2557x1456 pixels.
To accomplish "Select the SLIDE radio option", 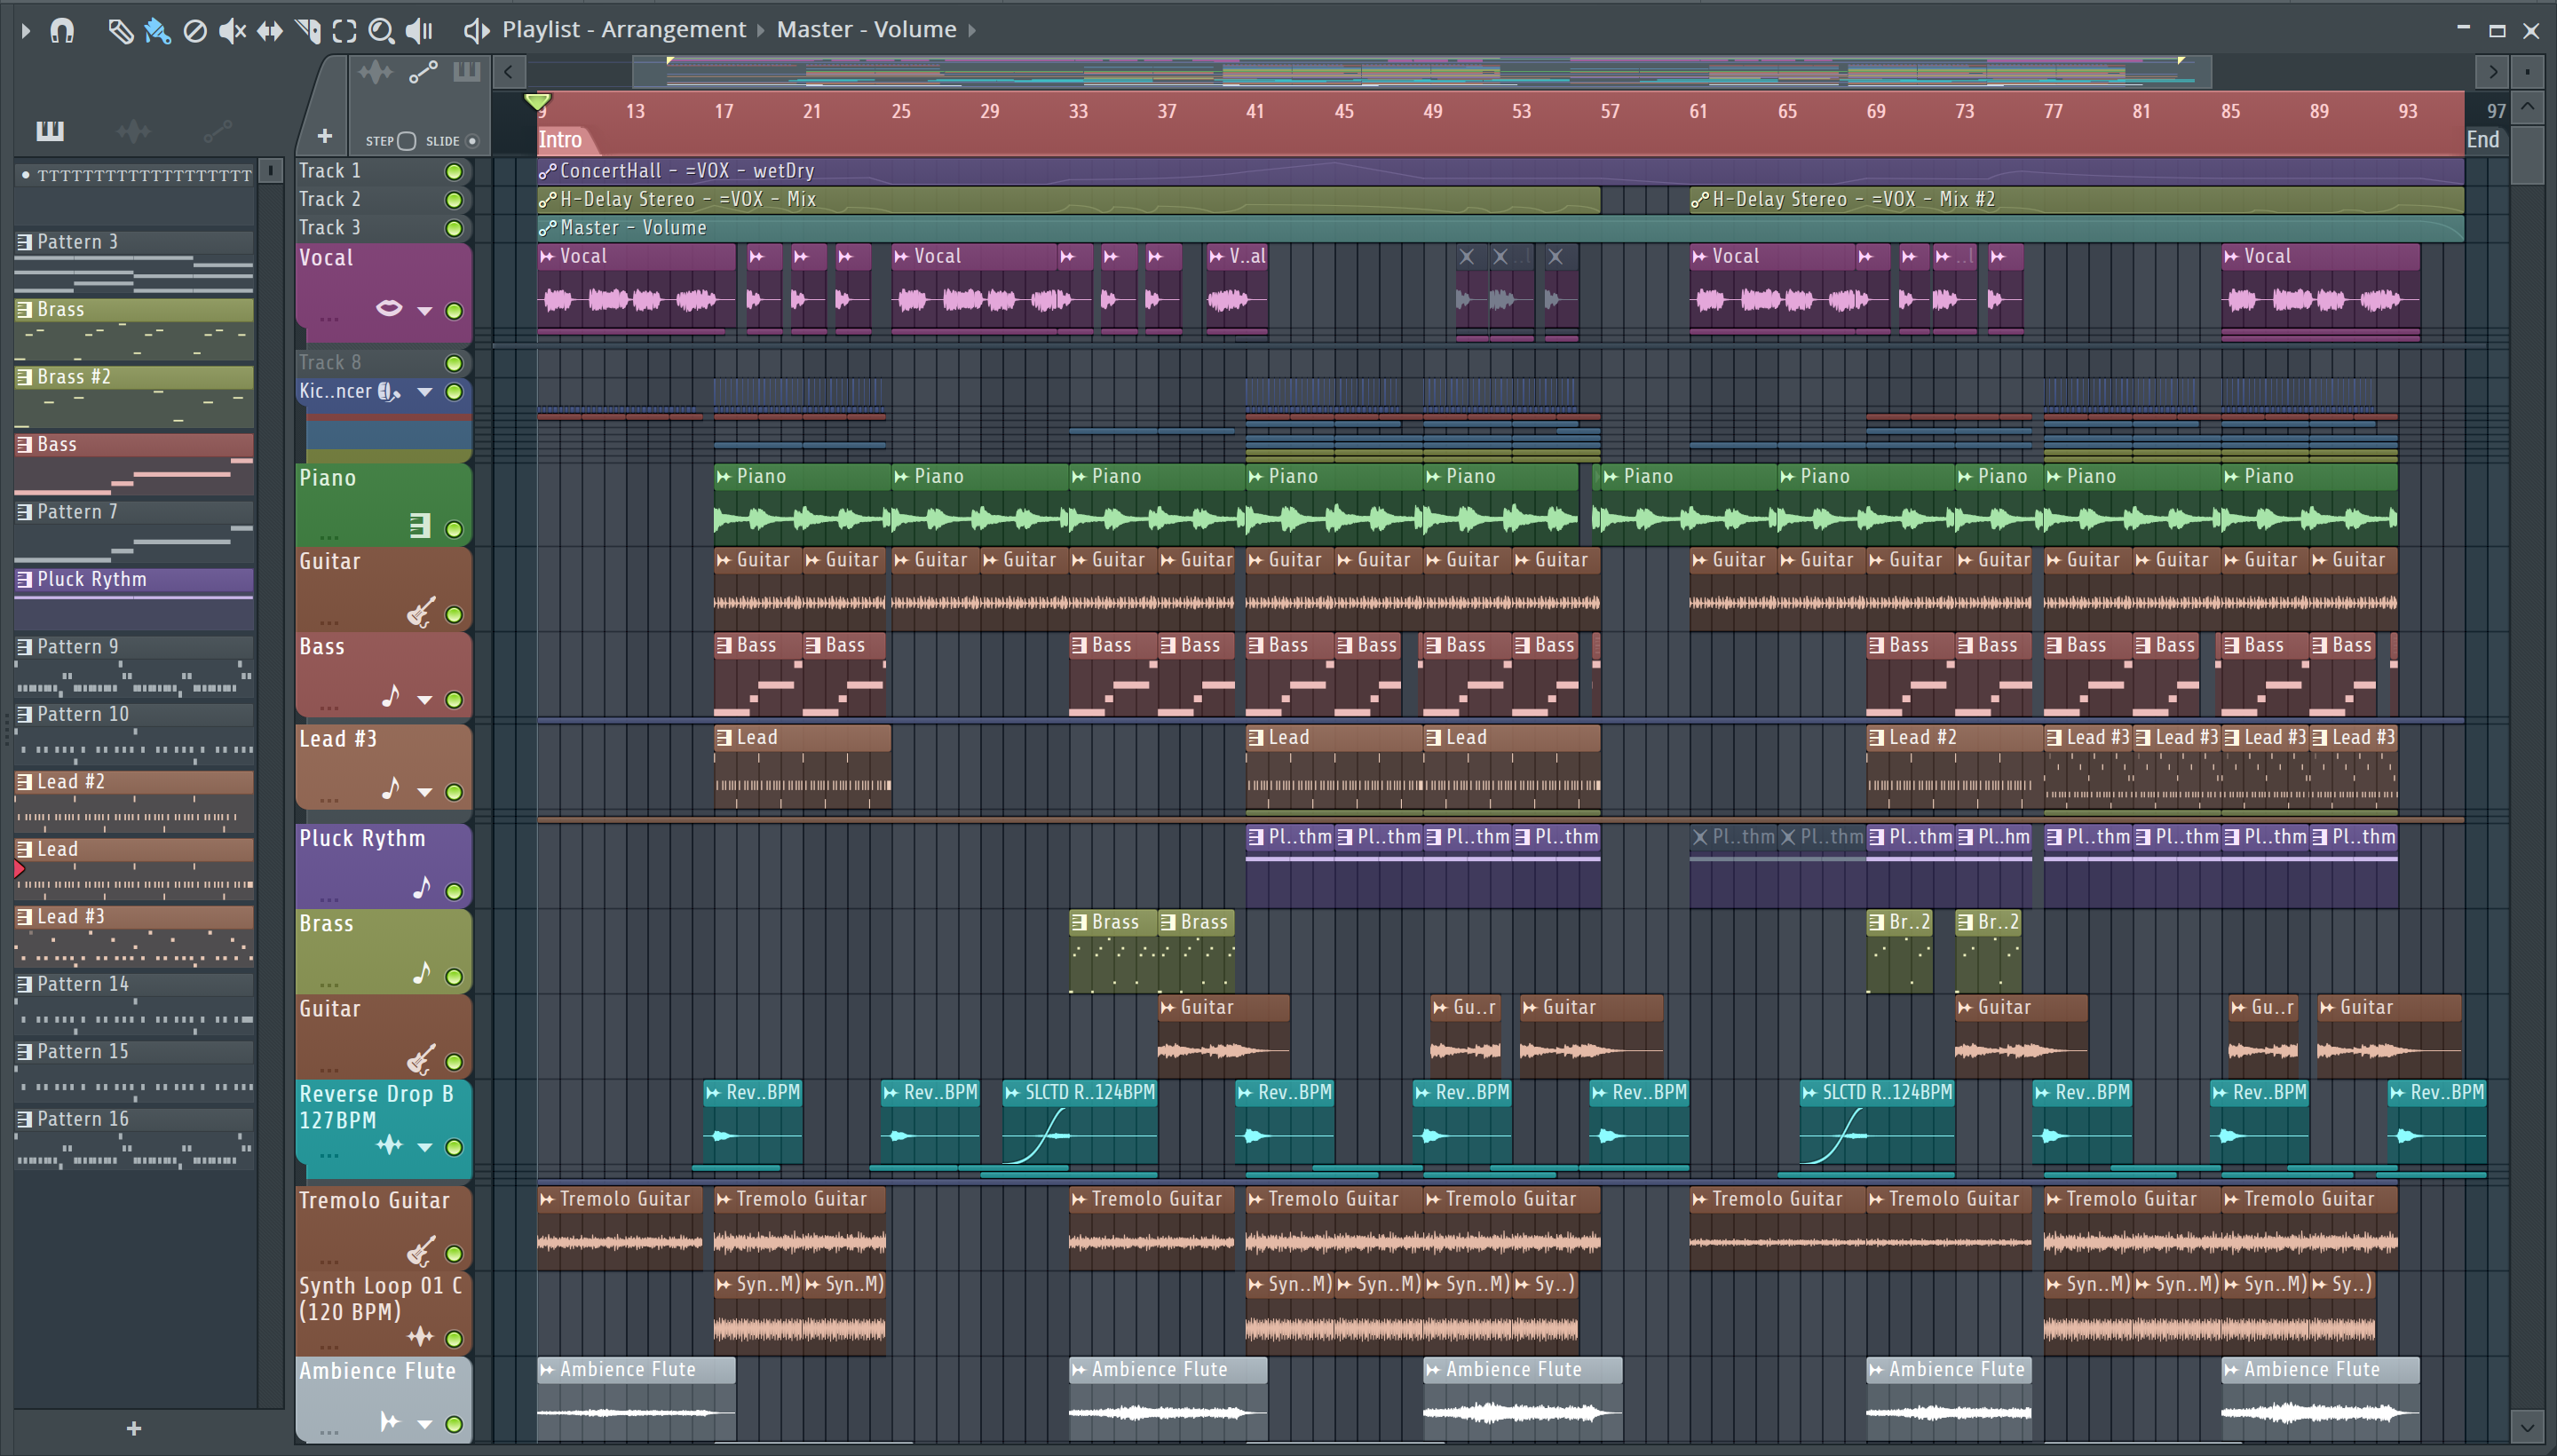I will pos(472,141).
